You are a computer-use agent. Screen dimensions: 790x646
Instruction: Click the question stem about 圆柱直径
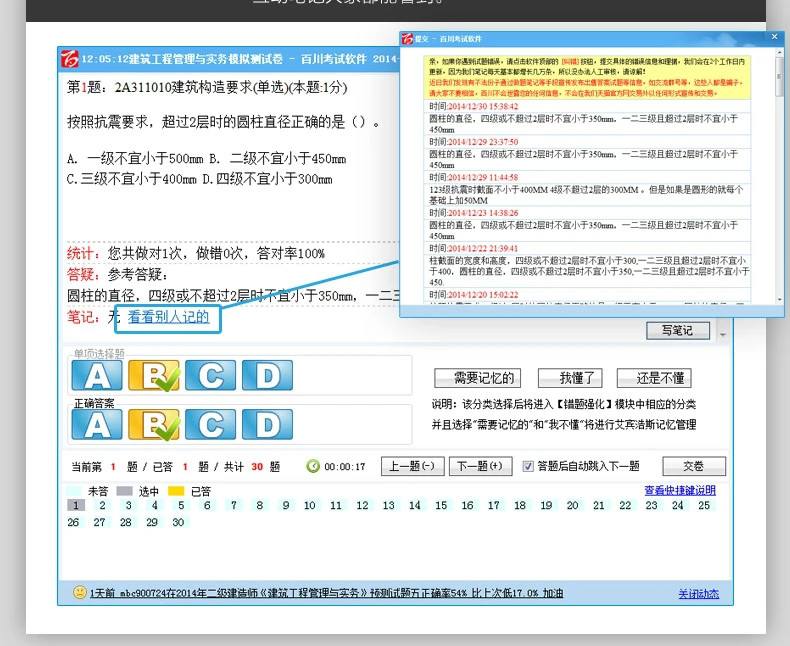coord(223,121)
